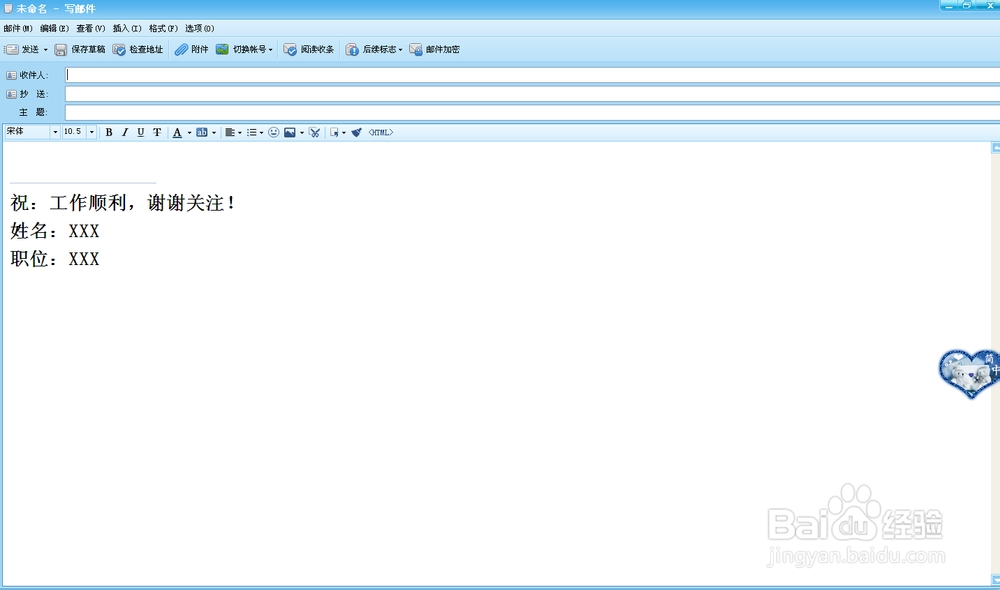Open the font size dropdown next to 10.5

(91, 131)
